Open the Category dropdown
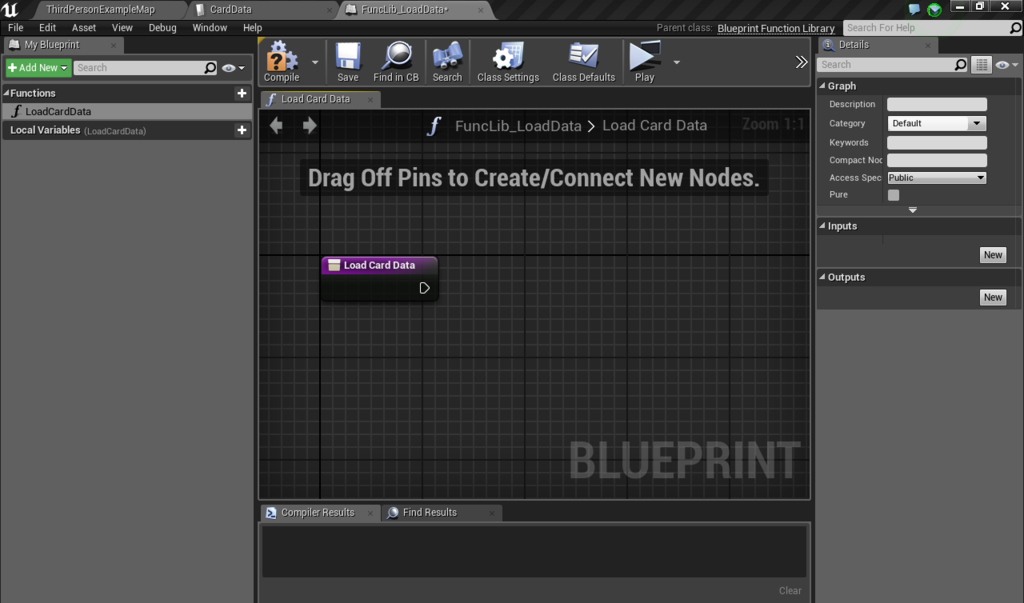 click(x=937, y=123)
